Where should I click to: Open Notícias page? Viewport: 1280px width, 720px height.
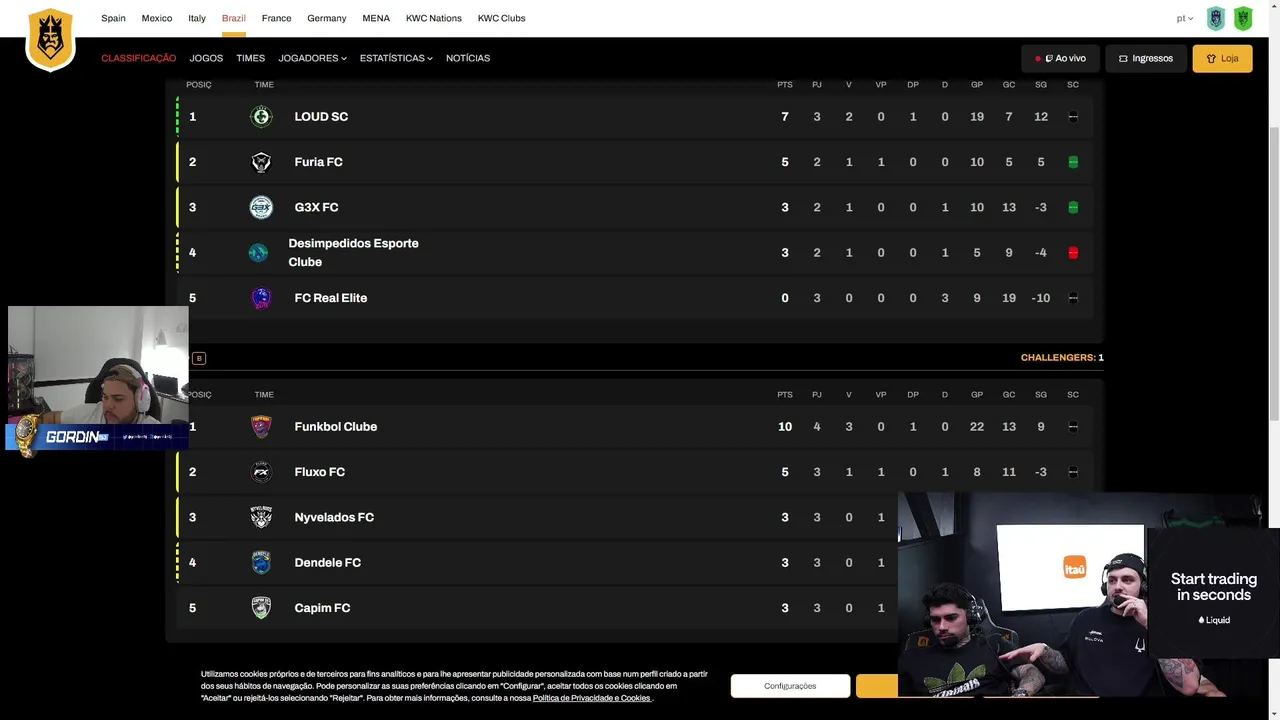tap(468, 58)
